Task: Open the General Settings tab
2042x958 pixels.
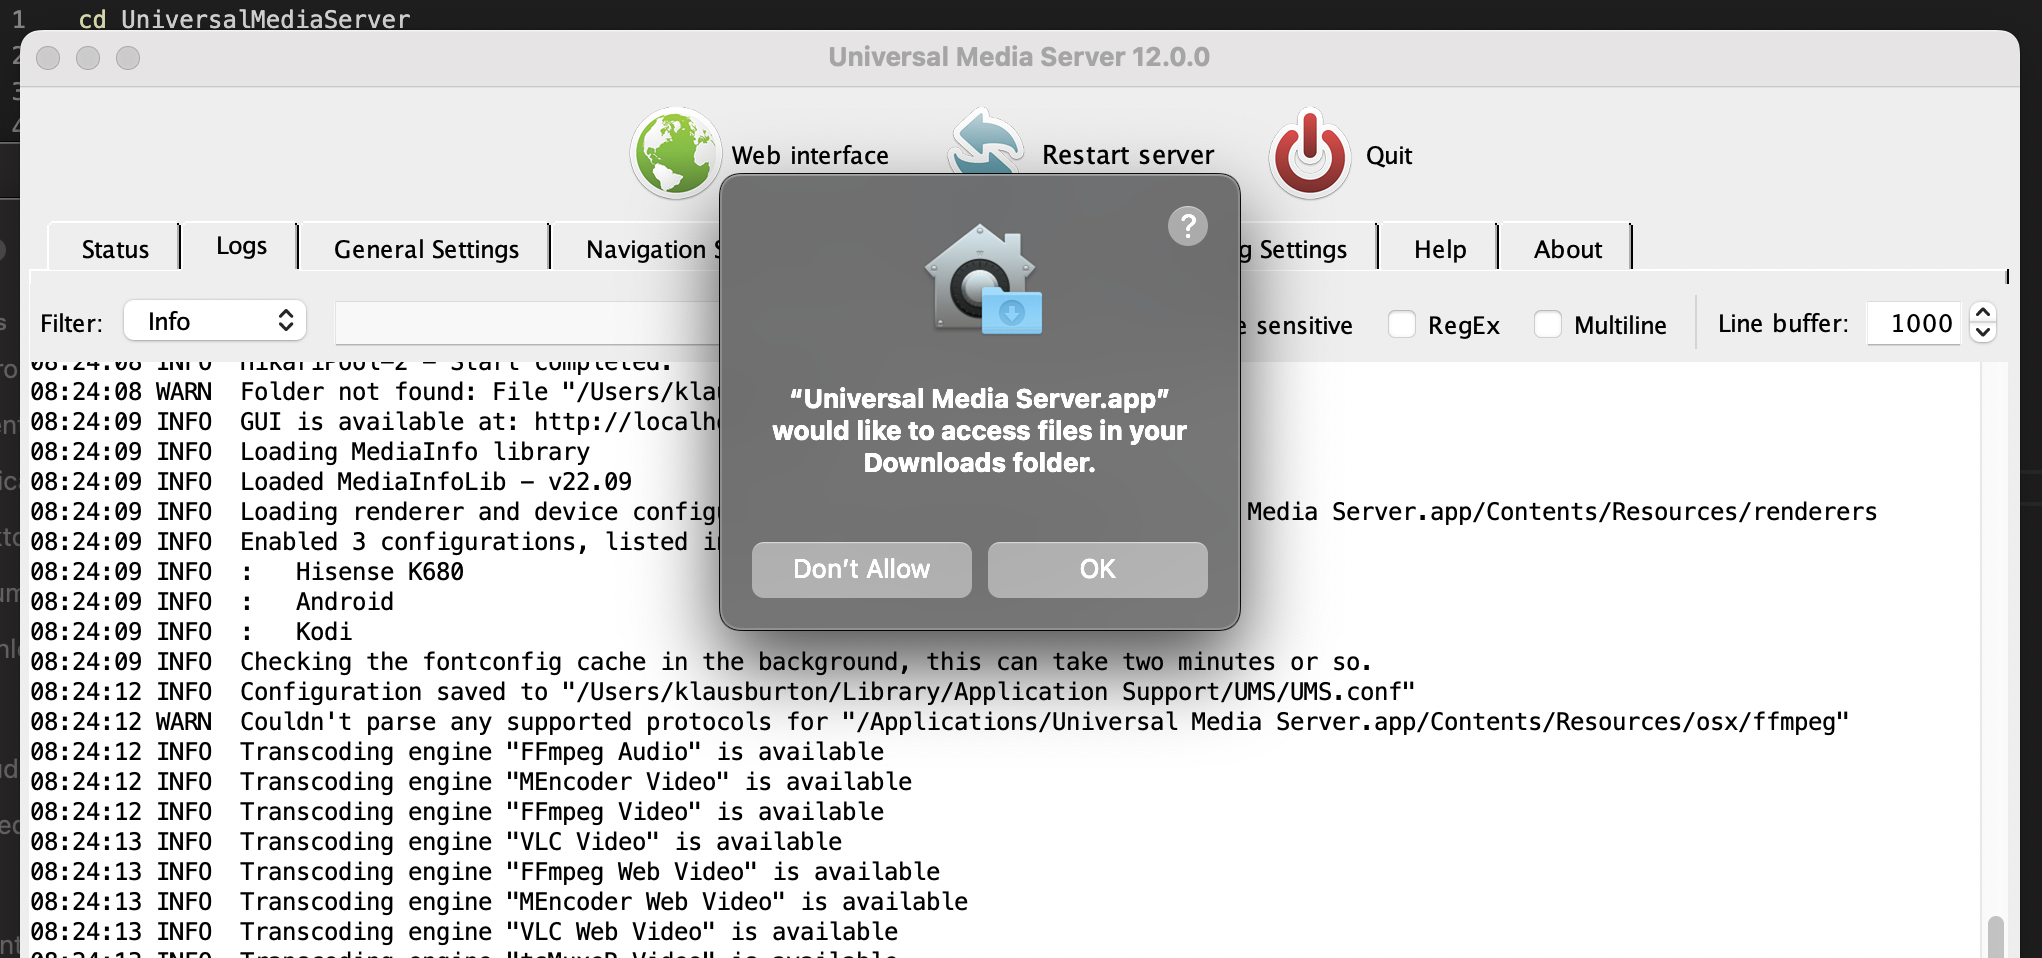Action: click(425, 249)
